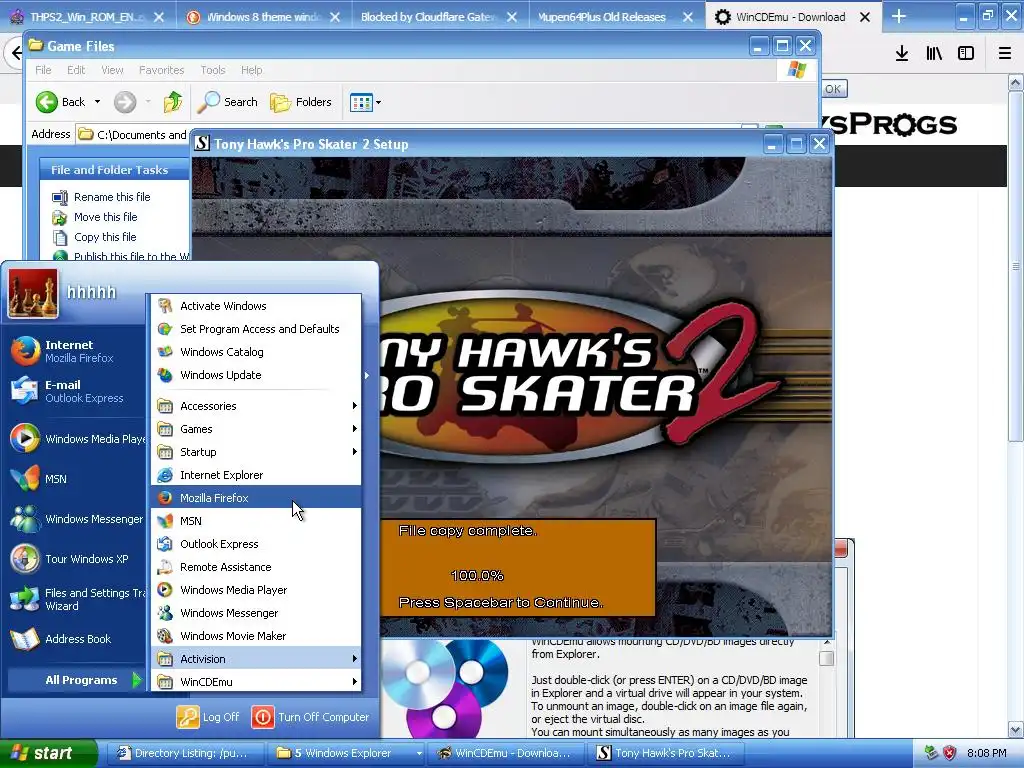The width and height of the screenshot is (1024, 768).
Task: Click Rename this file link
Action: tap(112, 197)
